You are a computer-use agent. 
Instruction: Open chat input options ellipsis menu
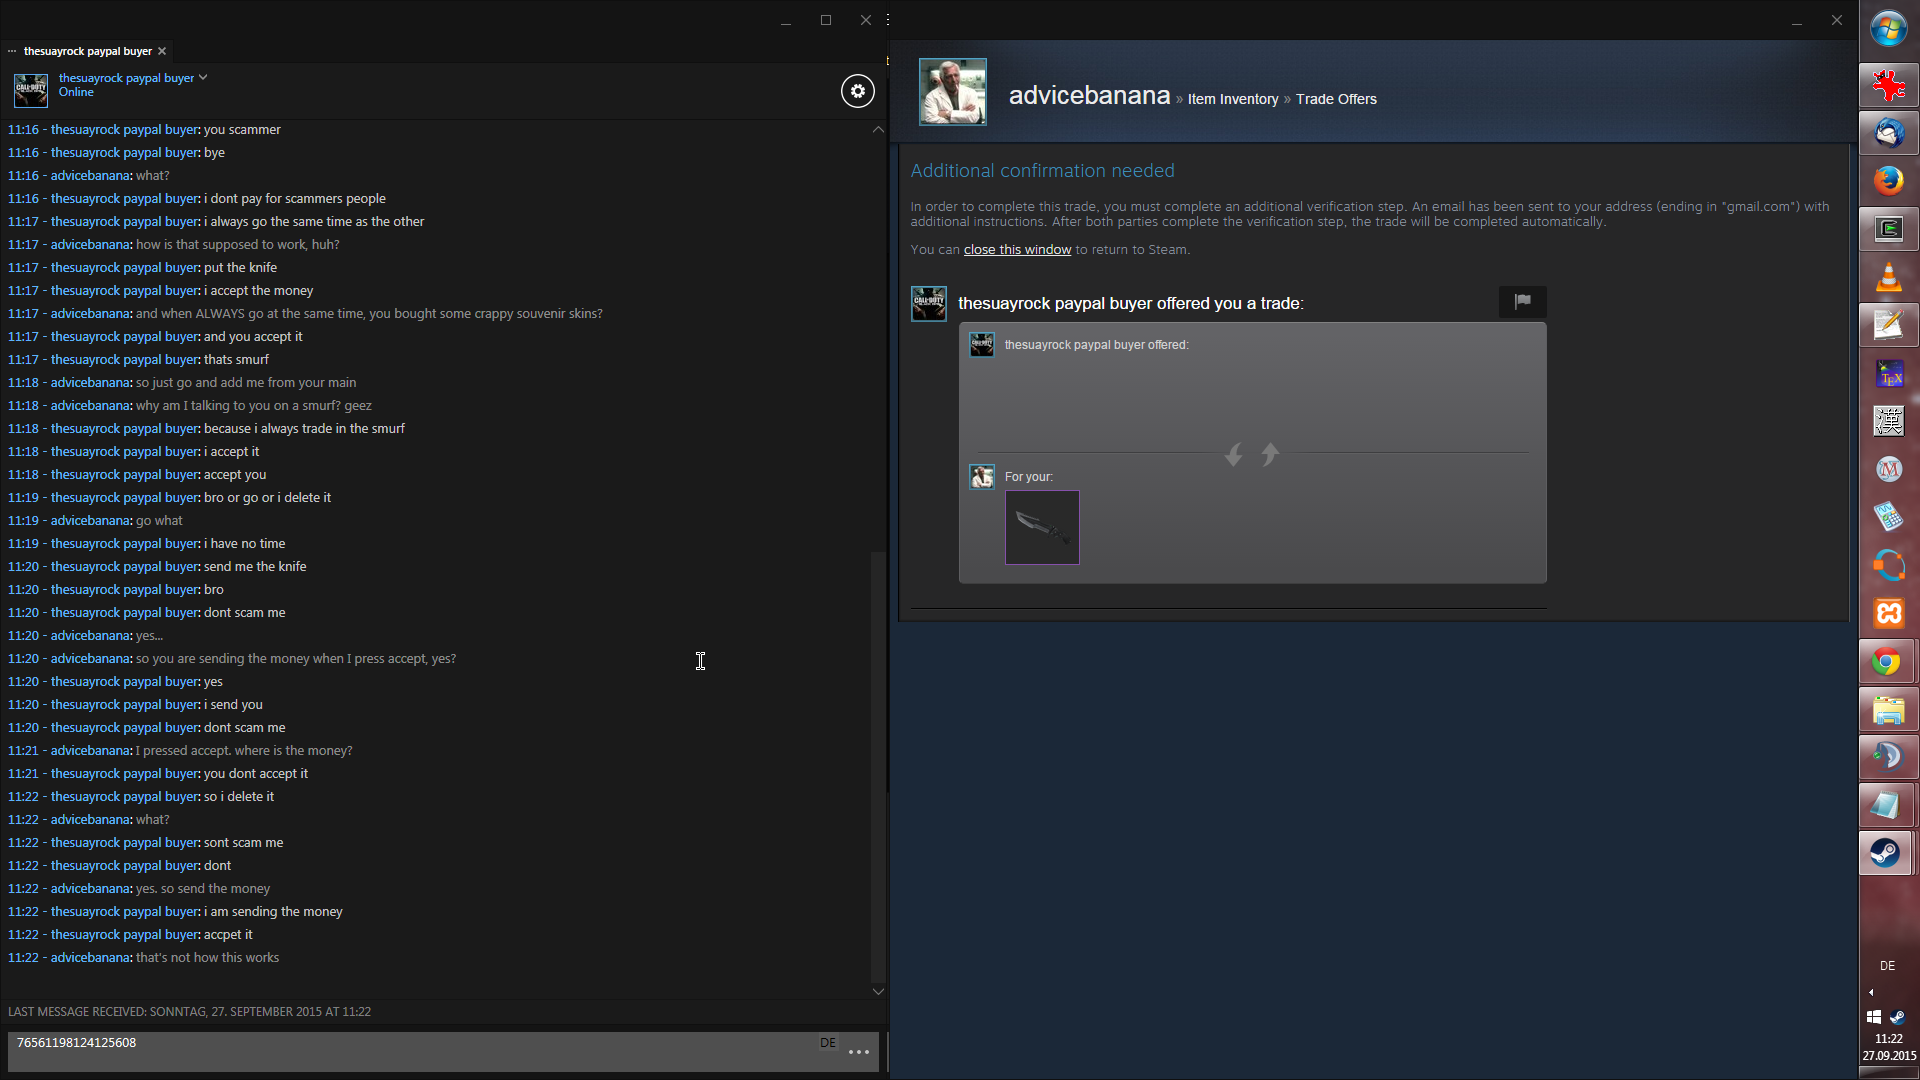coord(859,1052)
